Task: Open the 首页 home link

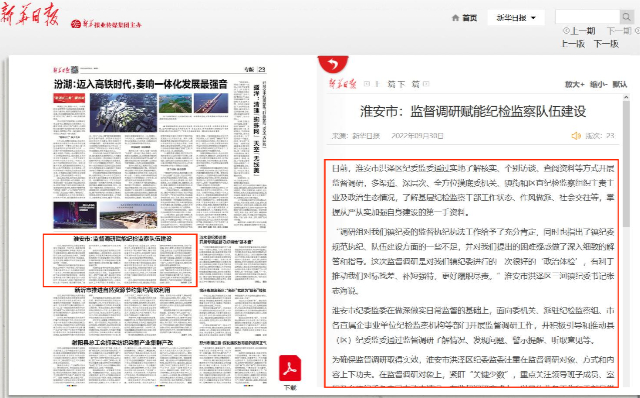Action: pyautogui.click(x=469, y=18)
